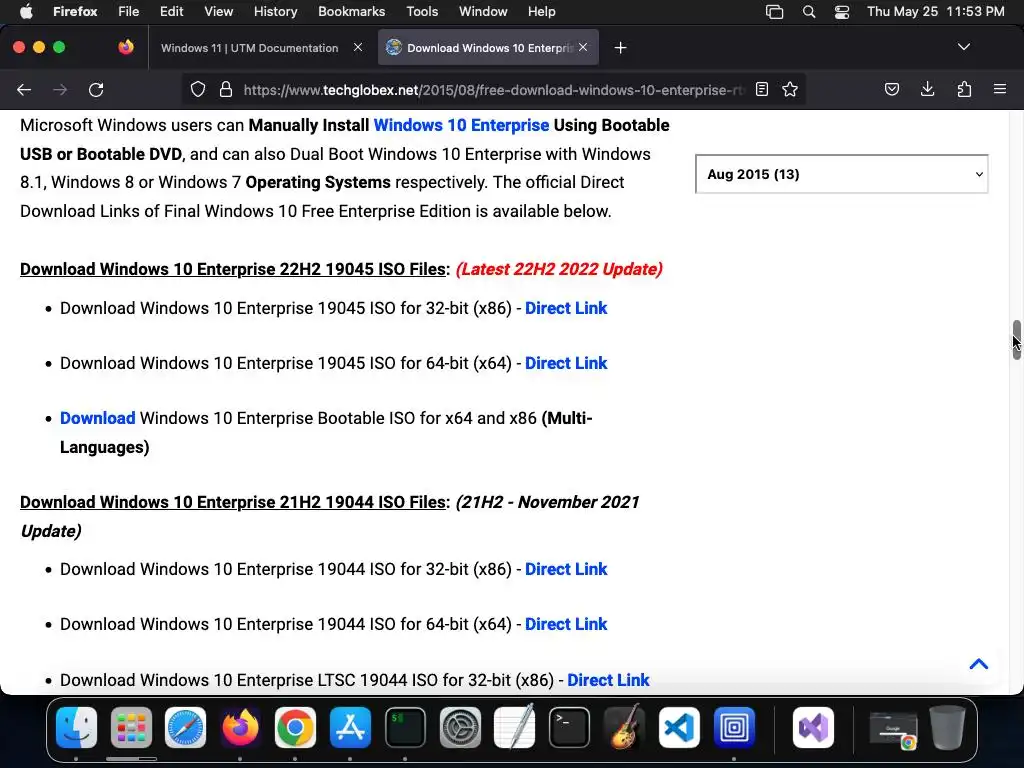
Task: Click the back-to-top arrow on the page
Action: (978, 664)
